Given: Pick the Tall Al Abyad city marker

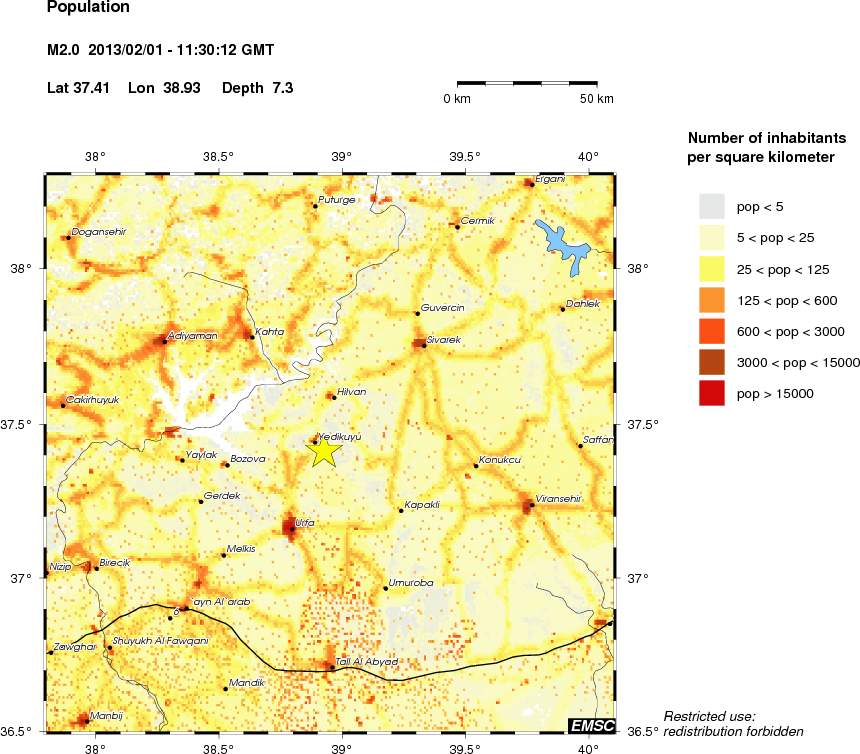Looking at the screenshot, I should pyautogui.click(x=332, y=668).
